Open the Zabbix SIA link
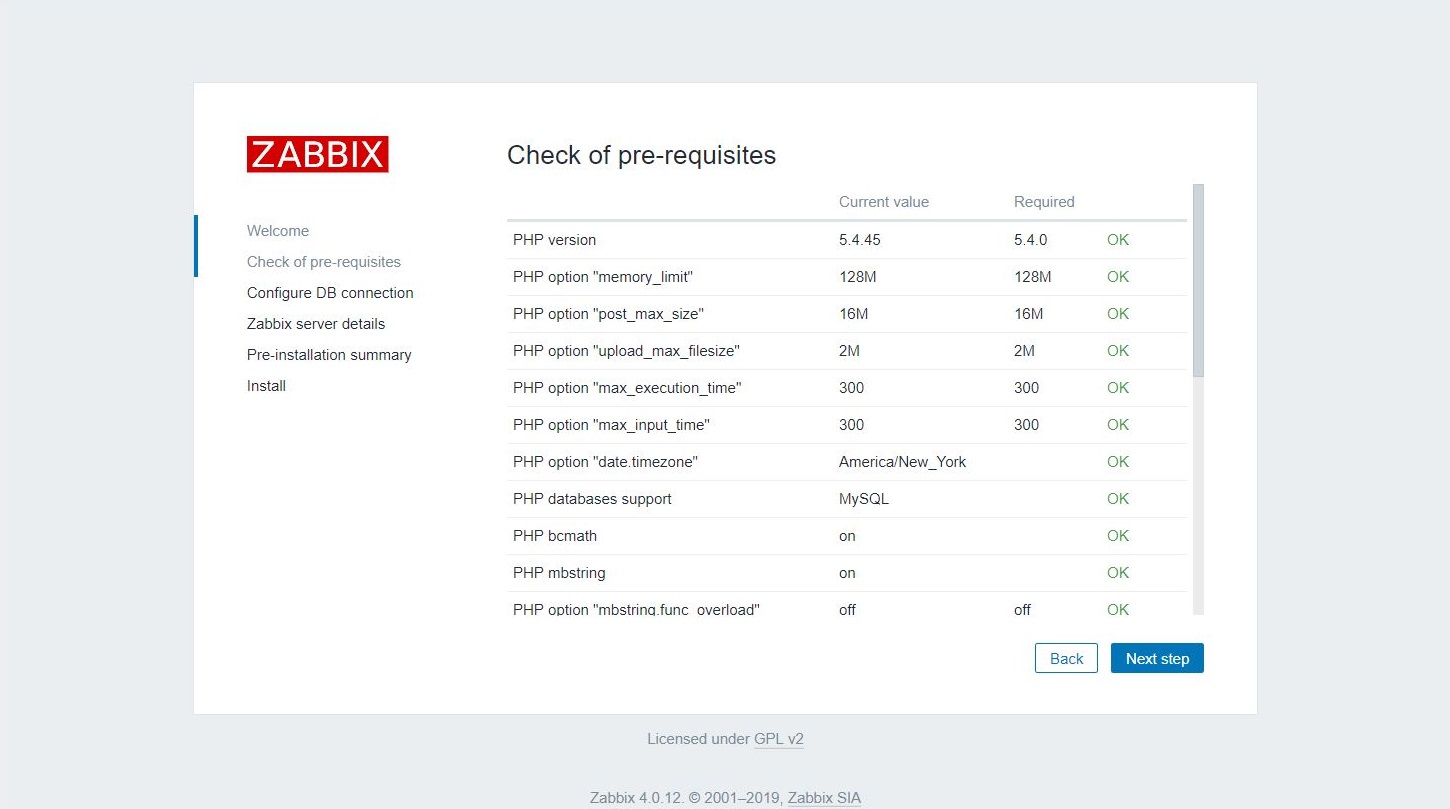Screen dimensions: 1450x809 point(824,798)
